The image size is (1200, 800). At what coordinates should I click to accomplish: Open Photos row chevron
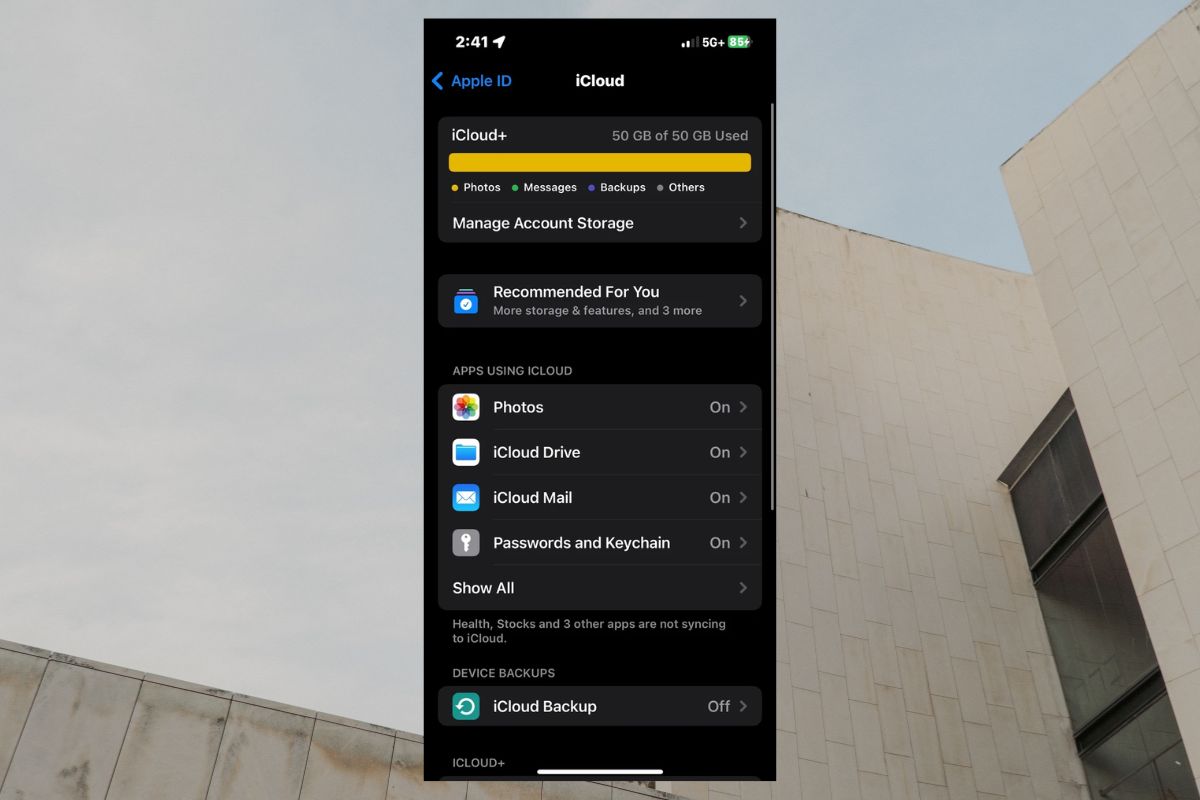click(743, 407)
